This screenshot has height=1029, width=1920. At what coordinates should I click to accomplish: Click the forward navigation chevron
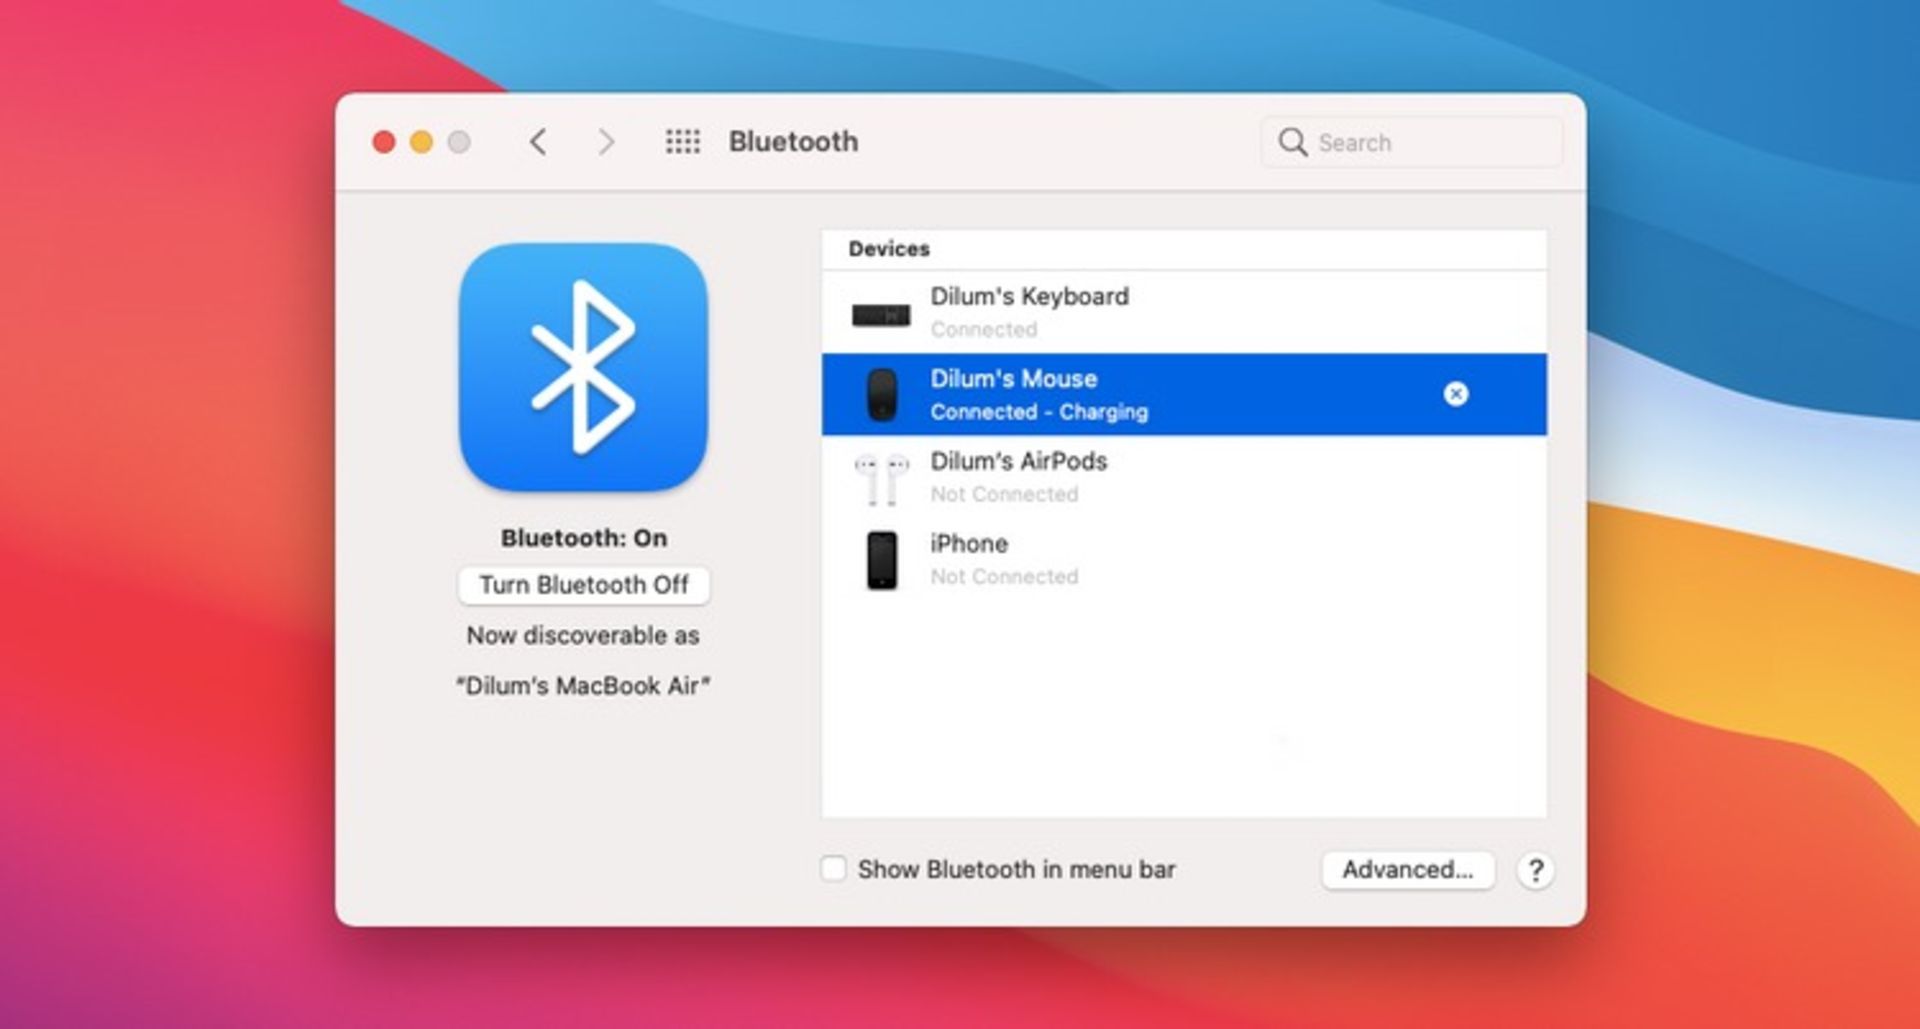pyautogui.click(x=606, y=142)
